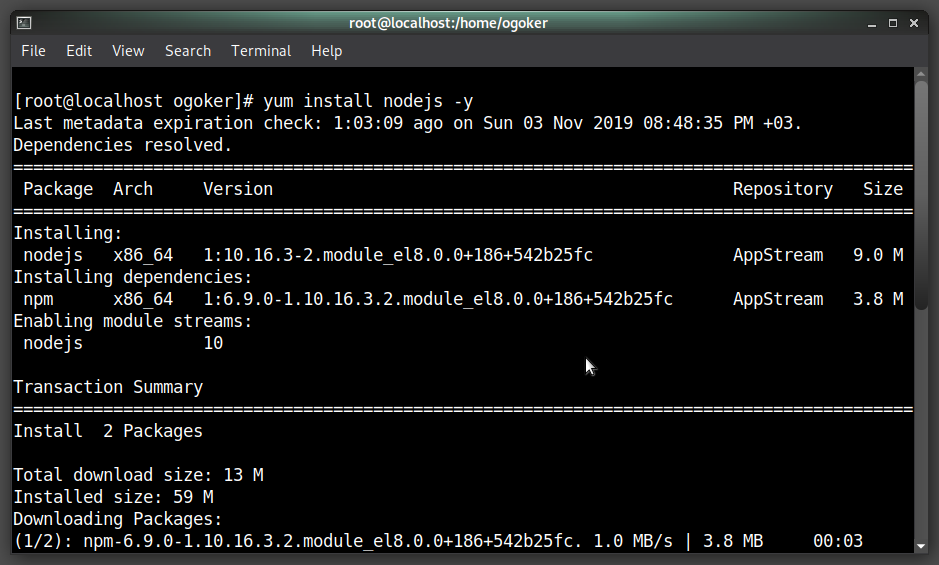Image resolution: width=939 pixels, height=565 pixels.
Task: Click the 'Enabling module streams:' line
Action: click(x=133, y=321)
